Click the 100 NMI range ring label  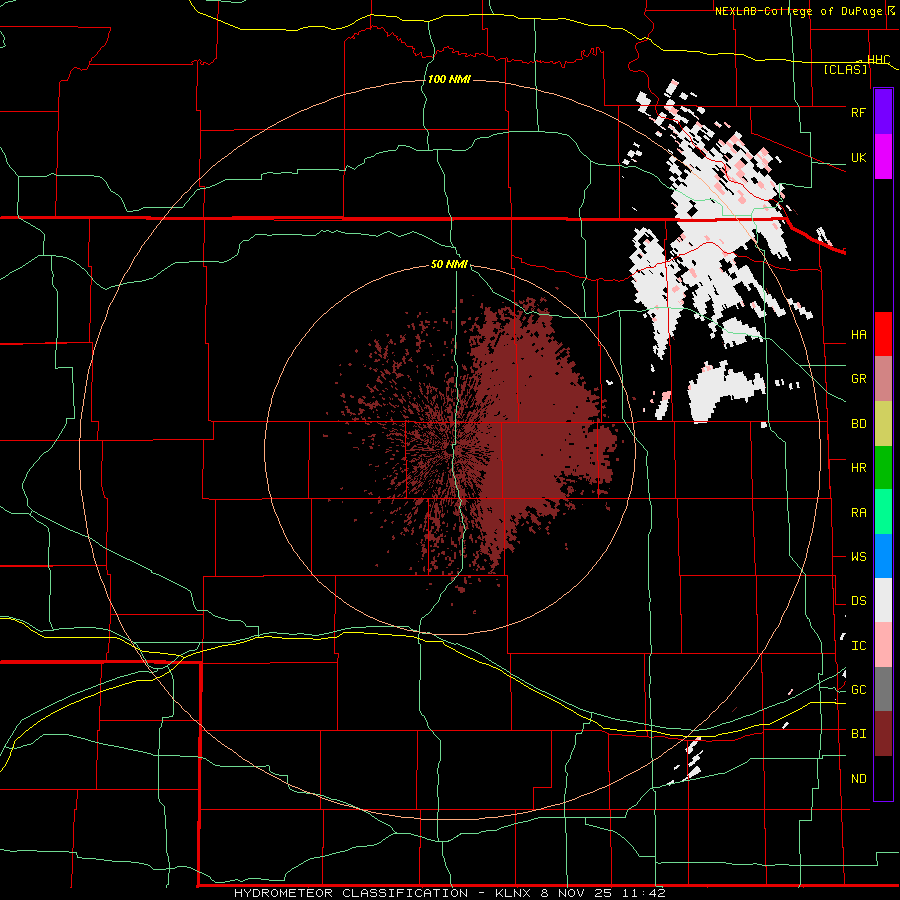pos(449,79)
